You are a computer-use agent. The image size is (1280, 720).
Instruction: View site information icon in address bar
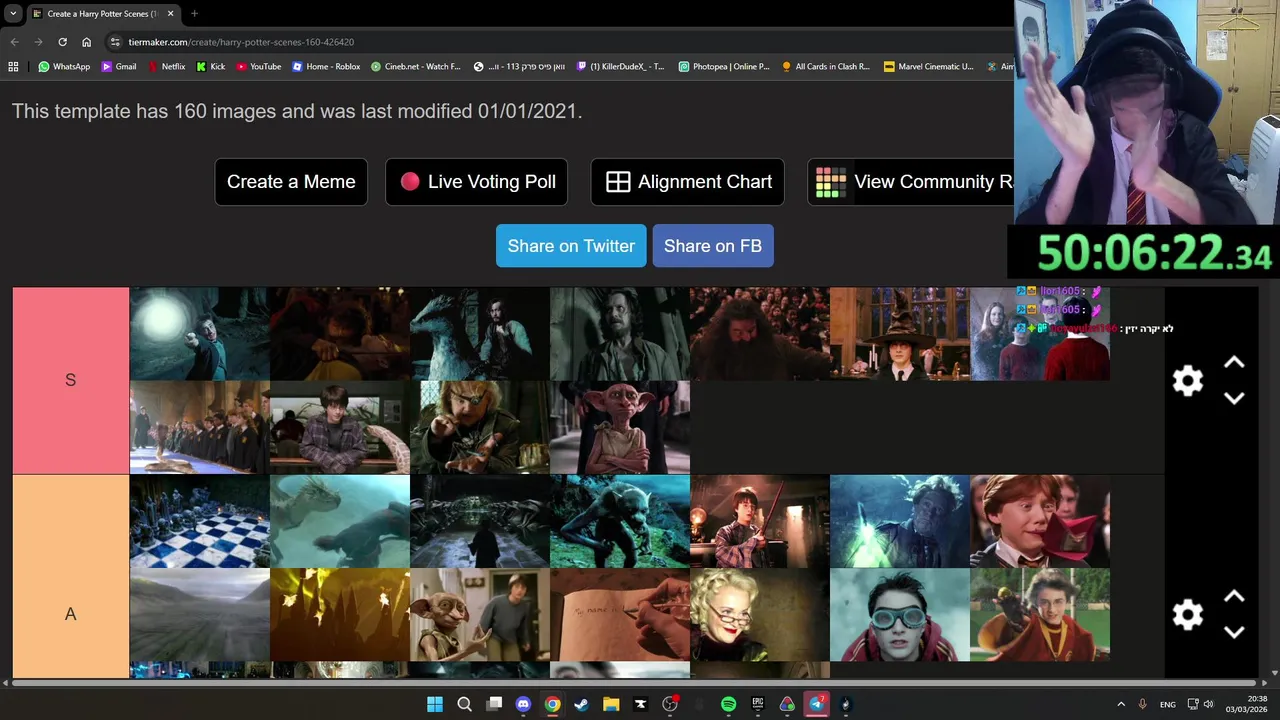coord(115,42)
